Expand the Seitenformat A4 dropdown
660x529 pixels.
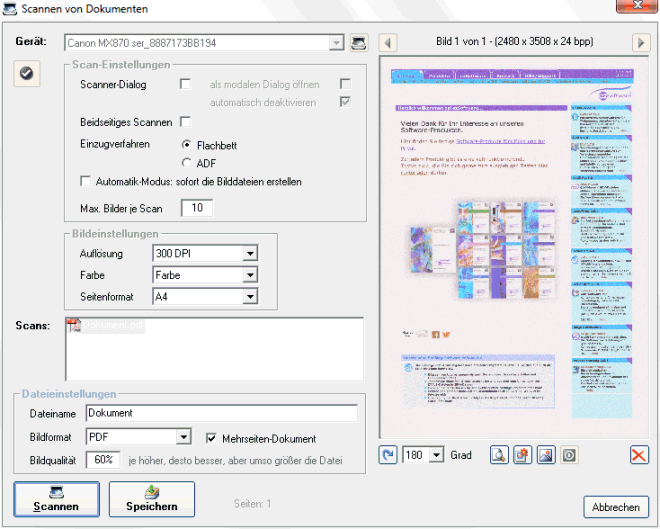[x=249, y=297]
